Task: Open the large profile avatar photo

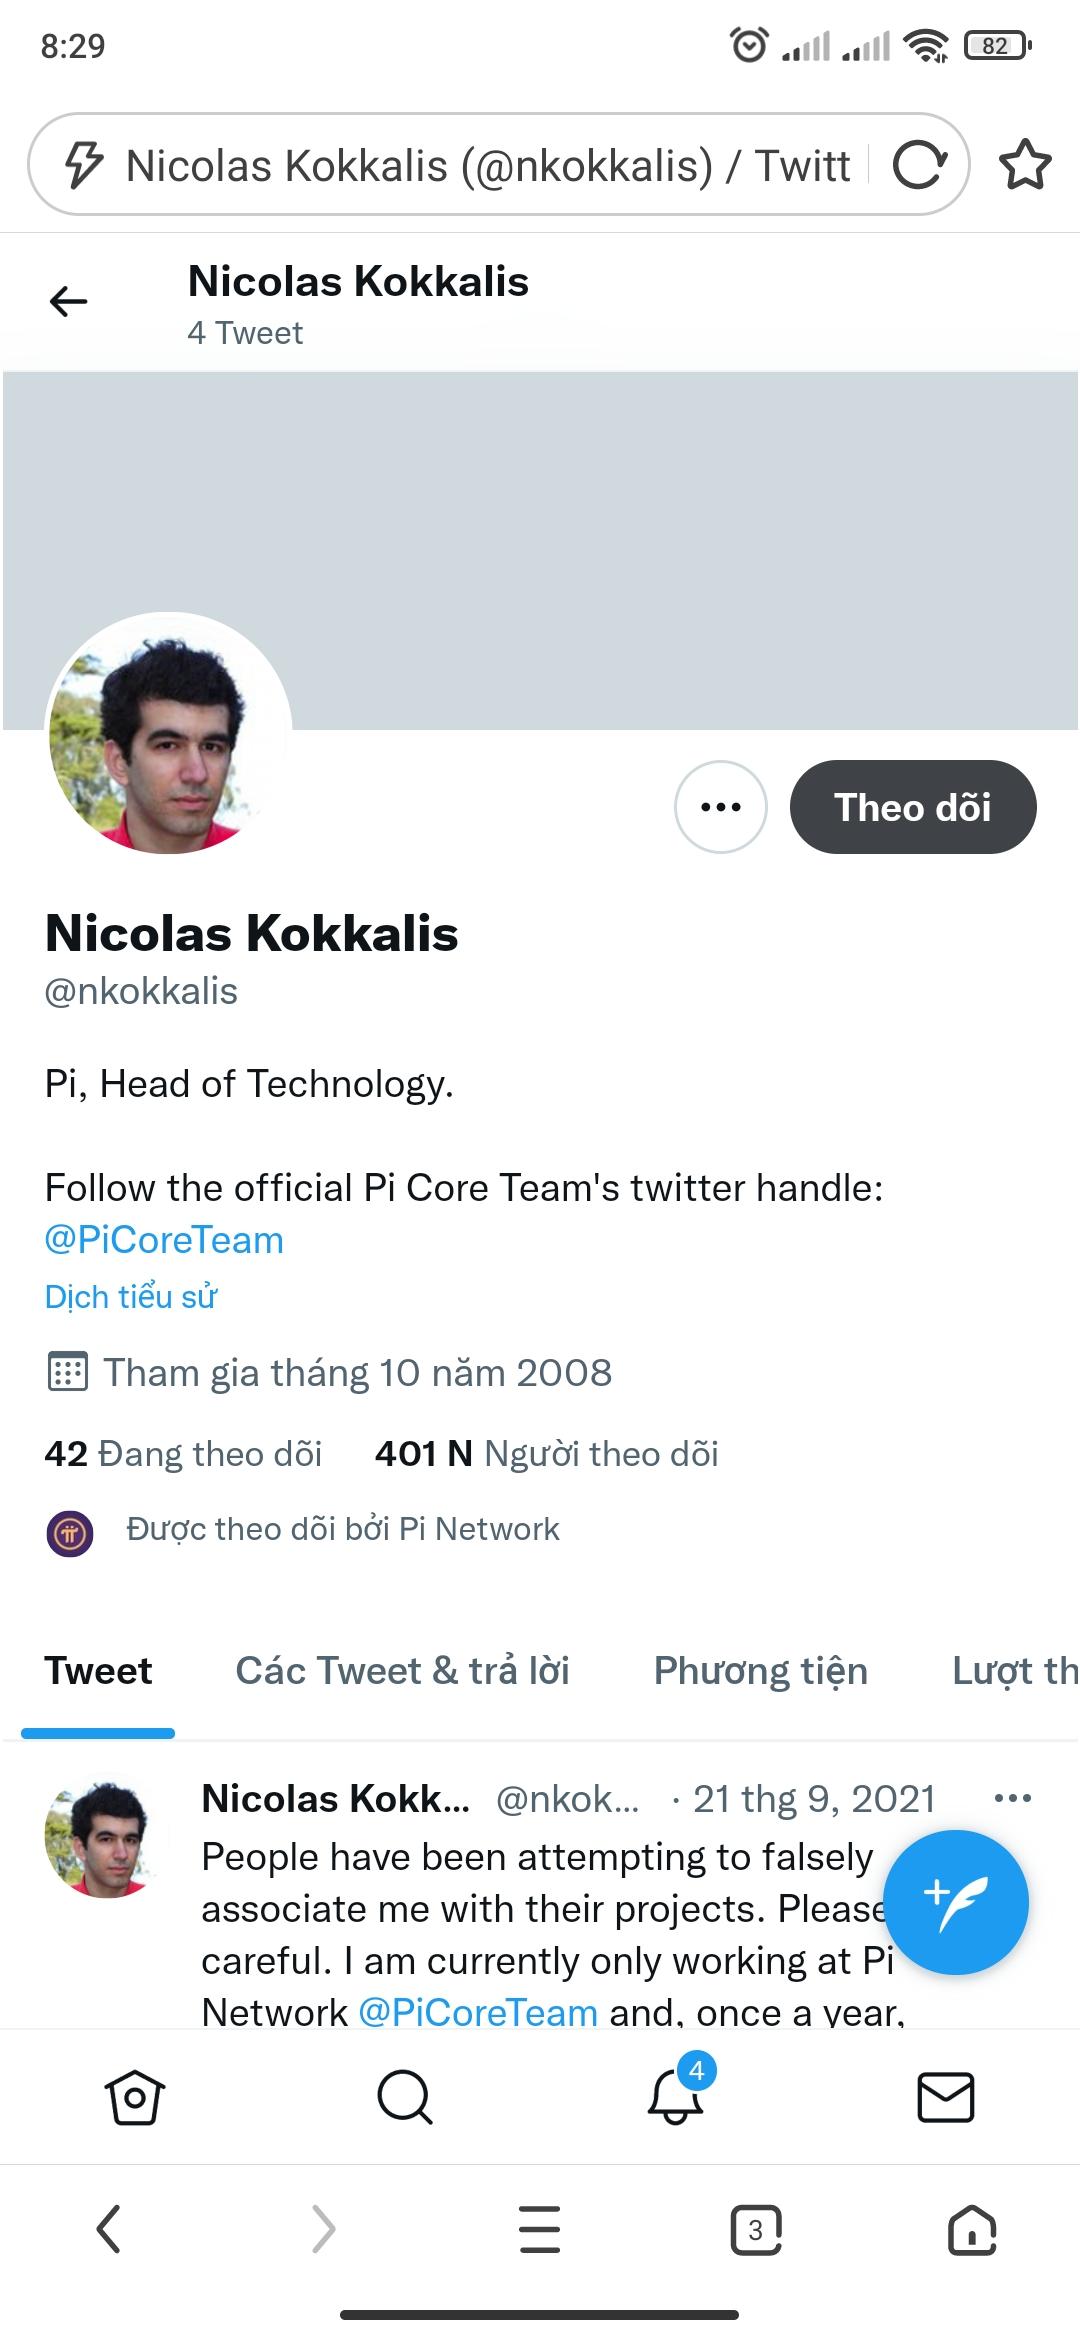Action: [168, 733]
